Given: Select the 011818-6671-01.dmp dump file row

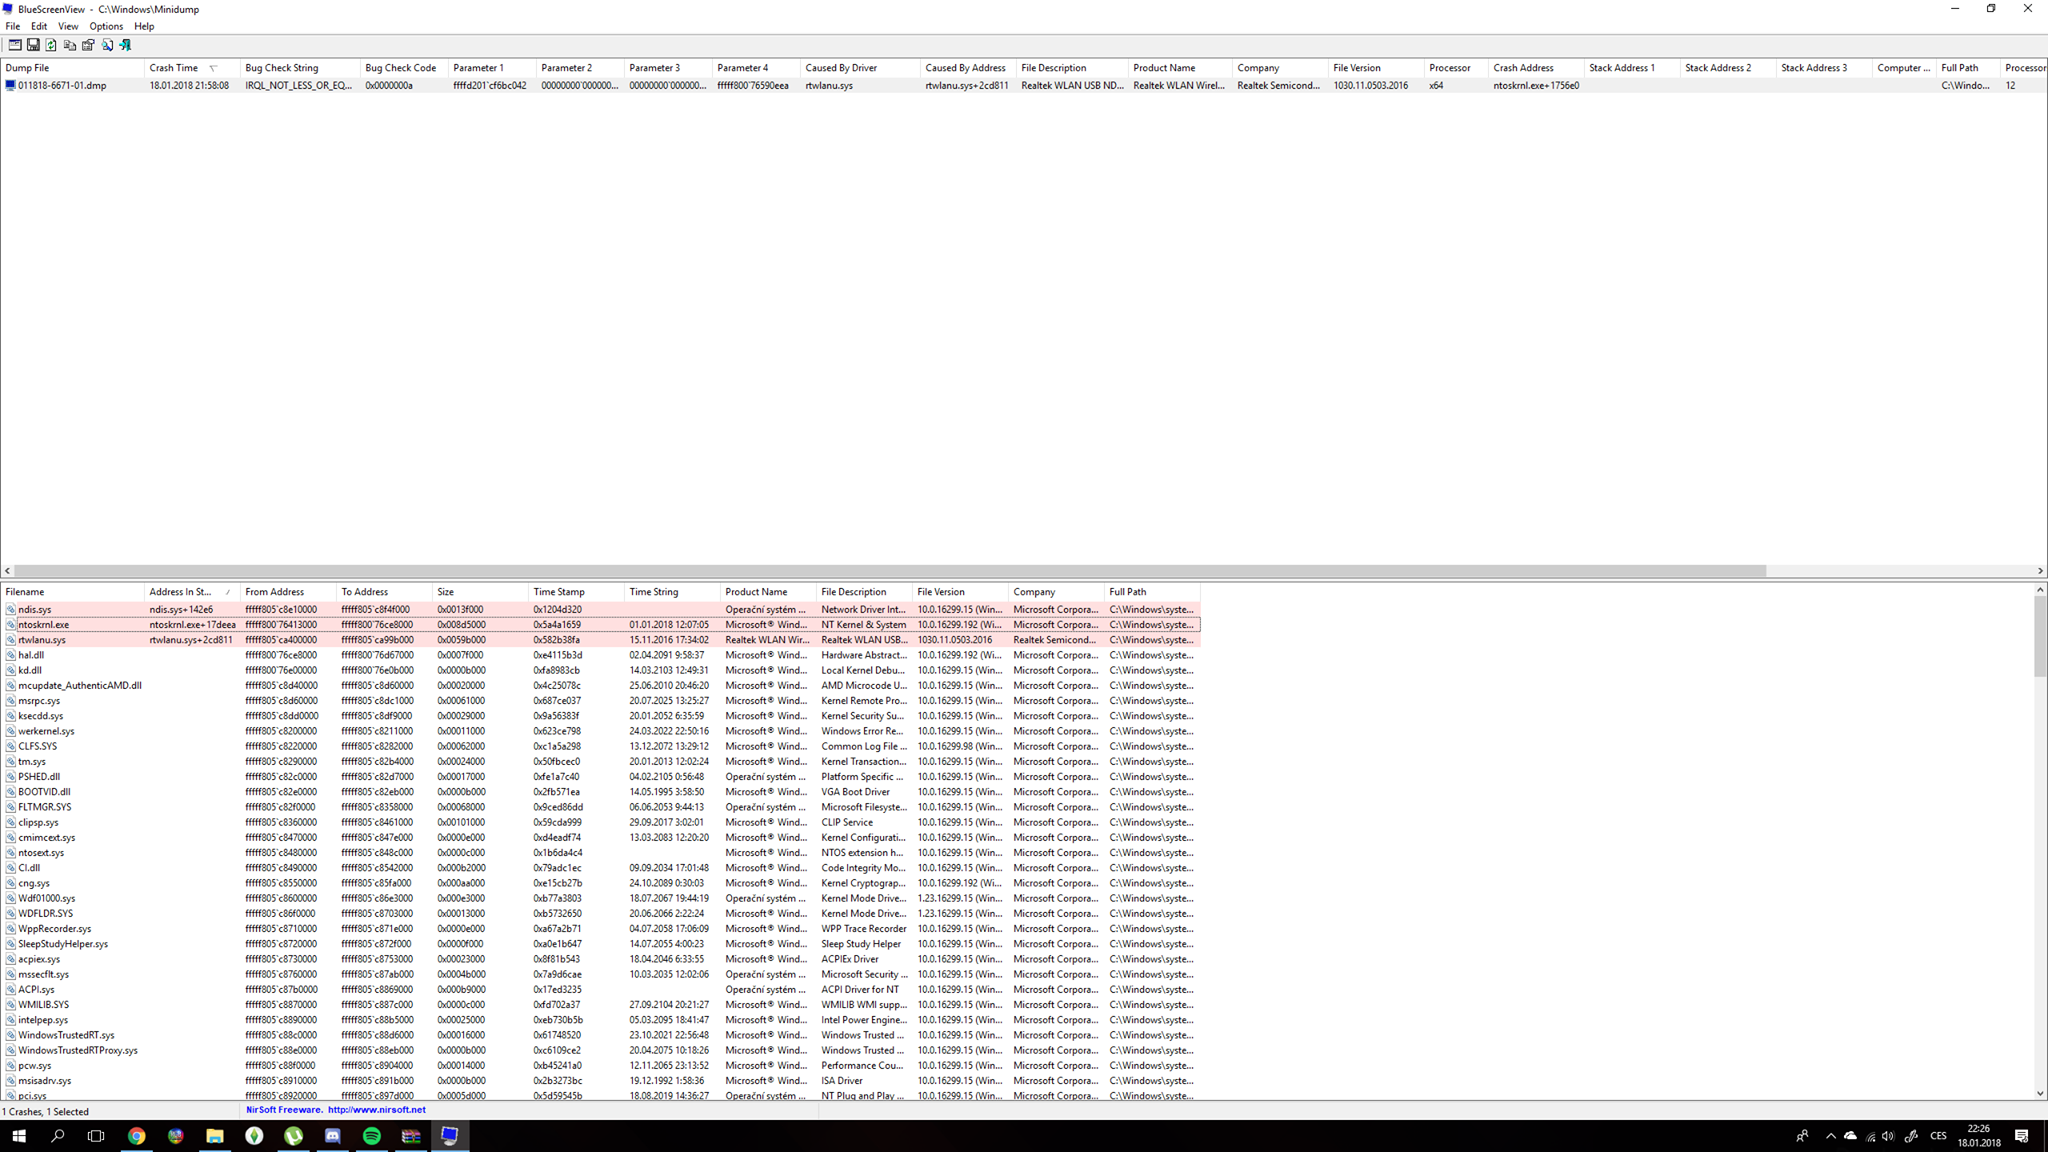Looking at the screenshot, I should click(x=62, y=86).
